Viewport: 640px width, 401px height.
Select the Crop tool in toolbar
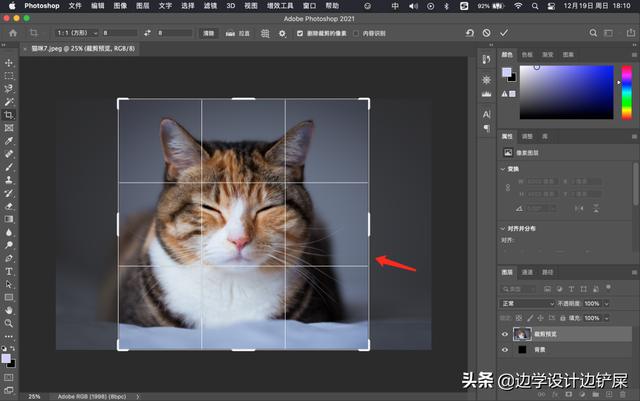click(9, 114)
